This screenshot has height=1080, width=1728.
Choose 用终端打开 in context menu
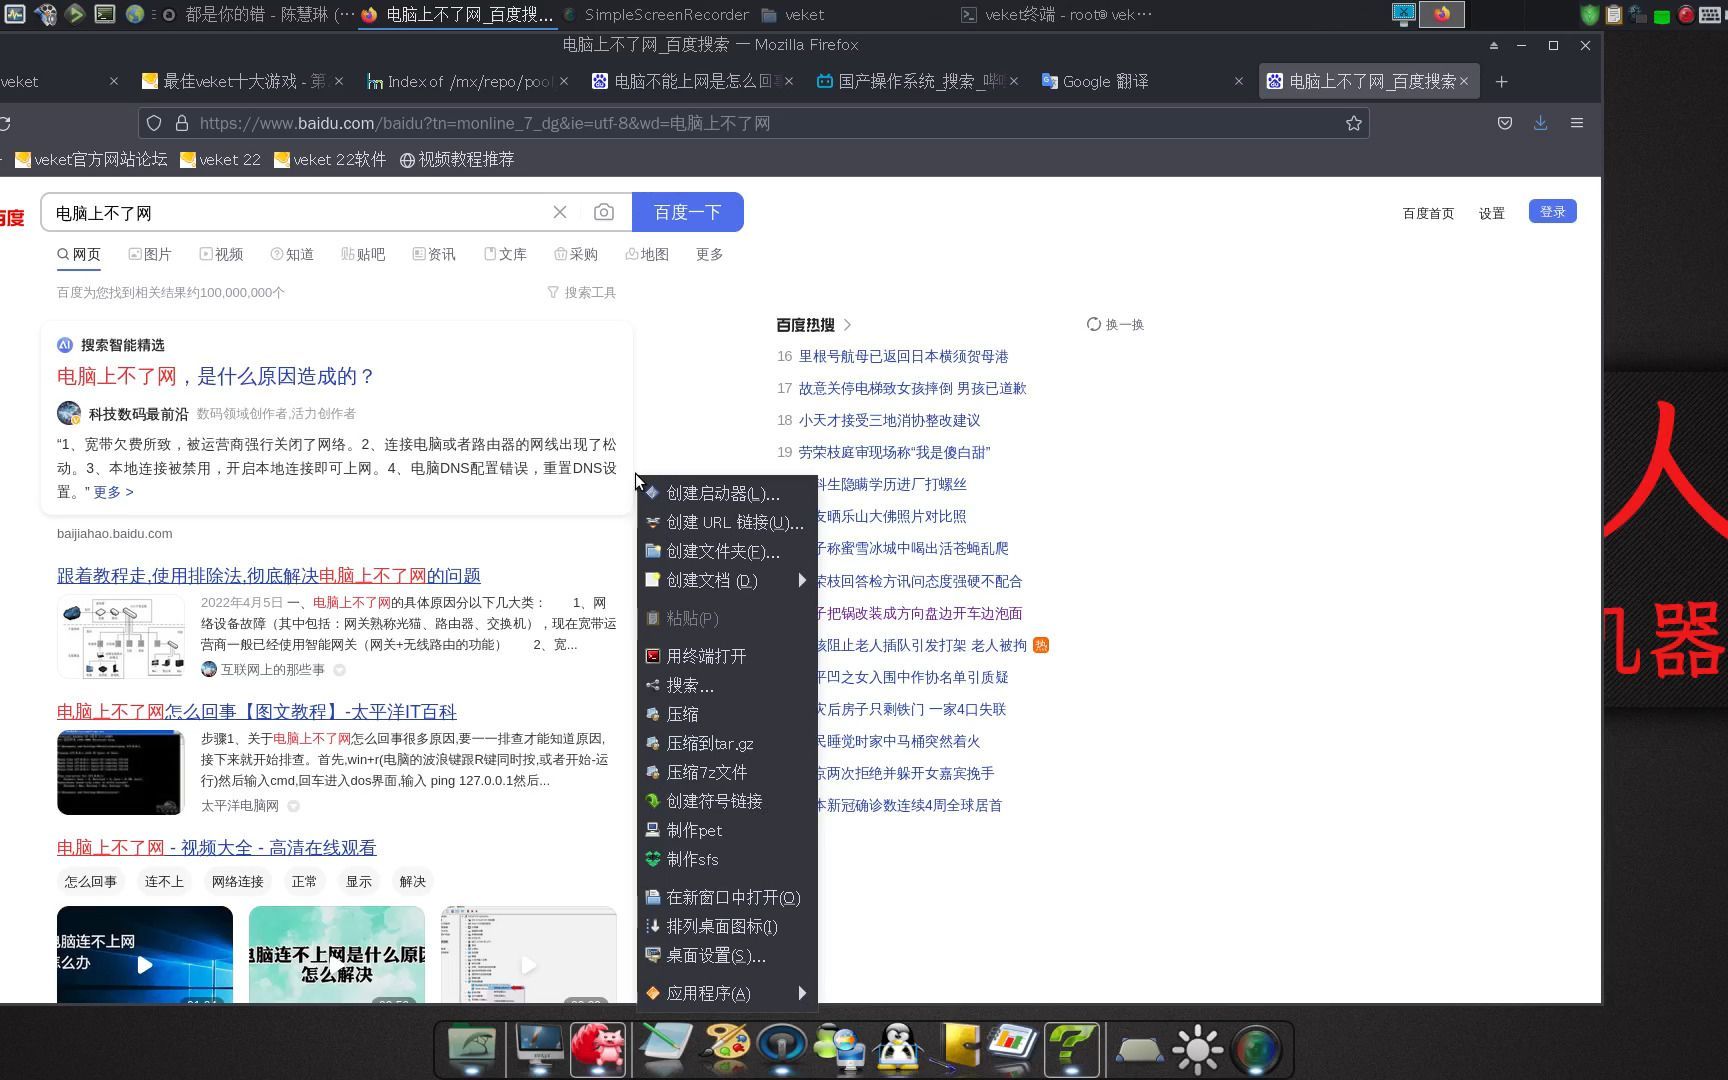click(x=727, y=656)
